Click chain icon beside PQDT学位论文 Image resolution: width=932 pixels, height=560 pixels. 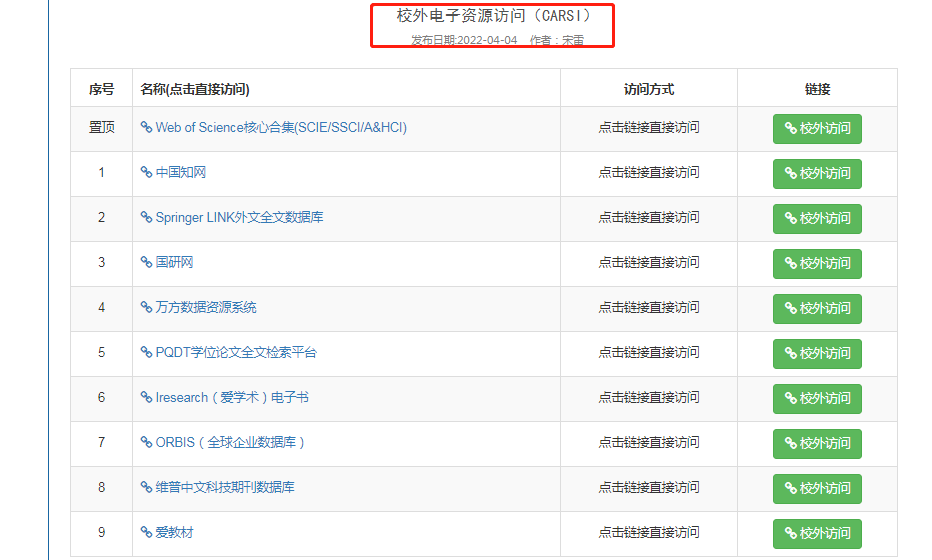tap(146, 353)
